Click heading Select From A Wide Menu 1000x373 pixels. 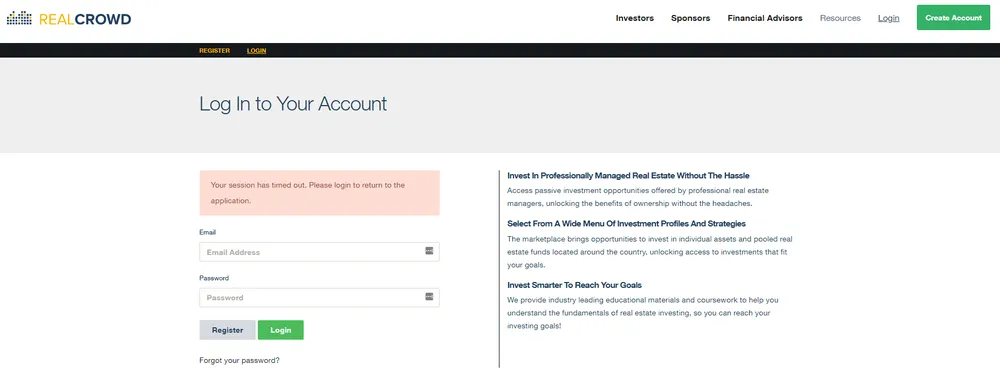click(x=626, y=224)
